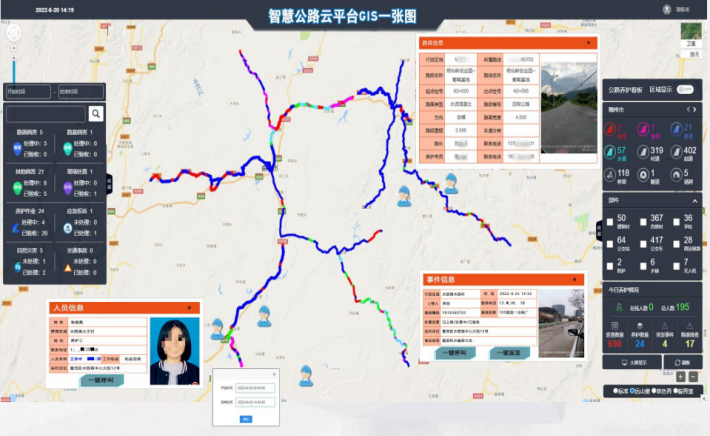Click the 大屏显示 button
Viewport: 710px width, 436px height.
point(632,363)
